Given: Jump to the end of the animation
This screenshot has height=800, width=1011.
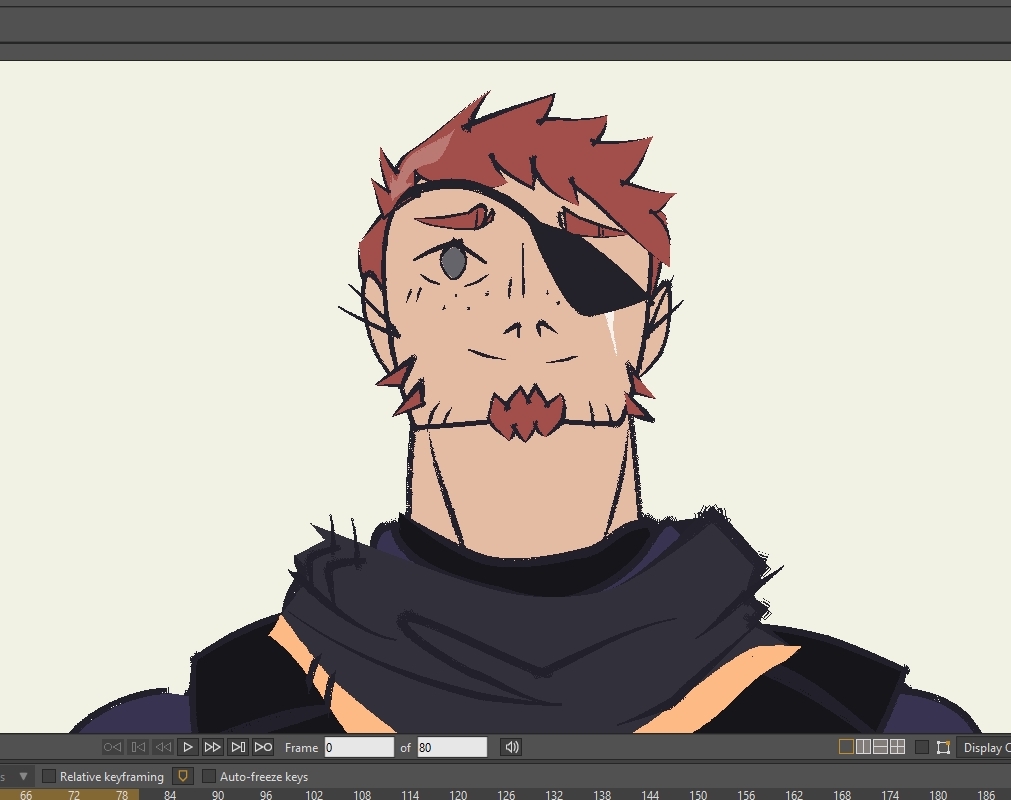Looking at the screenshot, I should (263, 747).
